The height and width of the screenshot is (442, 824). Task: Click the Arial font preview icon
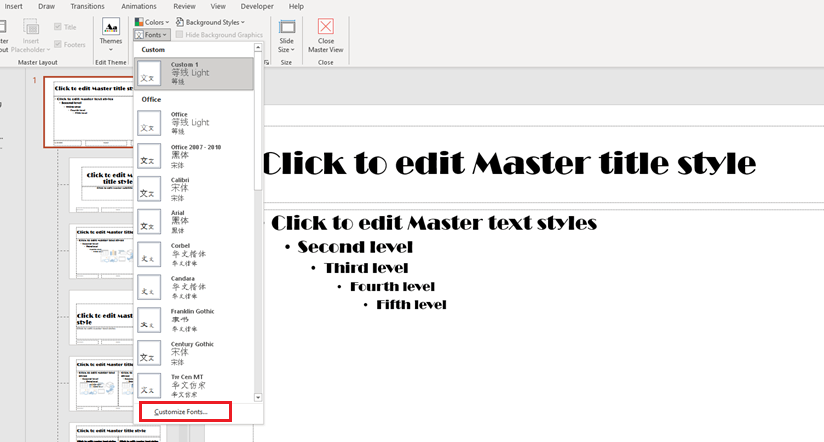point(149,221)
